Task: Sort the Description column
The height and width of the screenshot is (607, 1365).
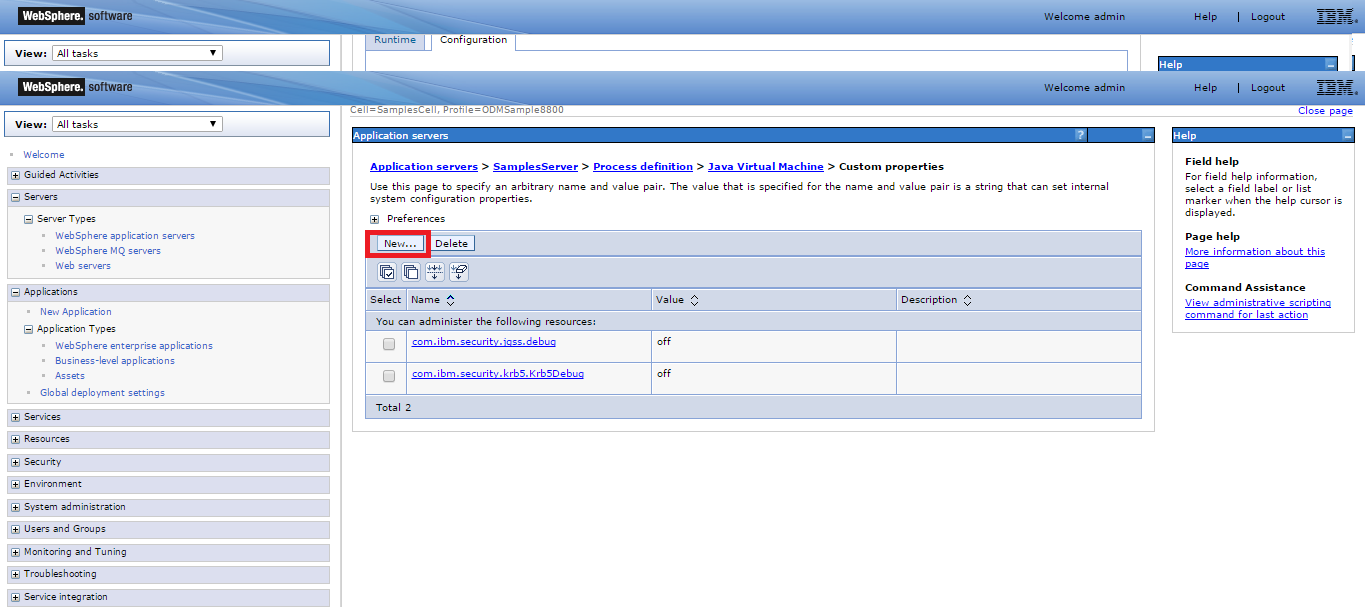Action: pyautogui.click(x=968, y=299)
